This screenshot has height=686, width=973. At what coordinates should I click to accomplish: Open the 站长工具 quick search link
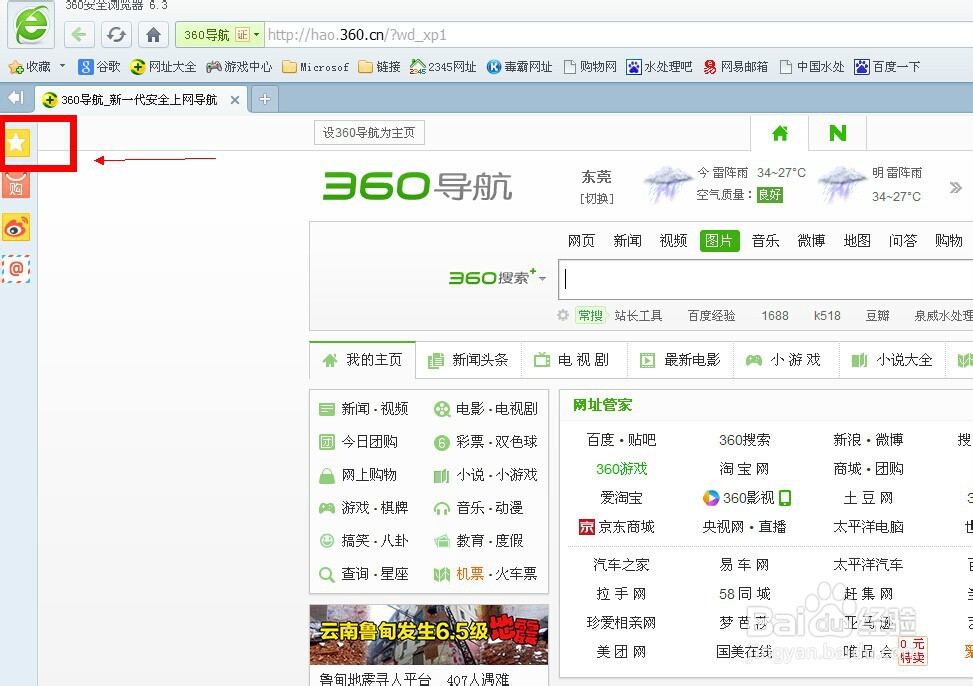tap(638, 315)
